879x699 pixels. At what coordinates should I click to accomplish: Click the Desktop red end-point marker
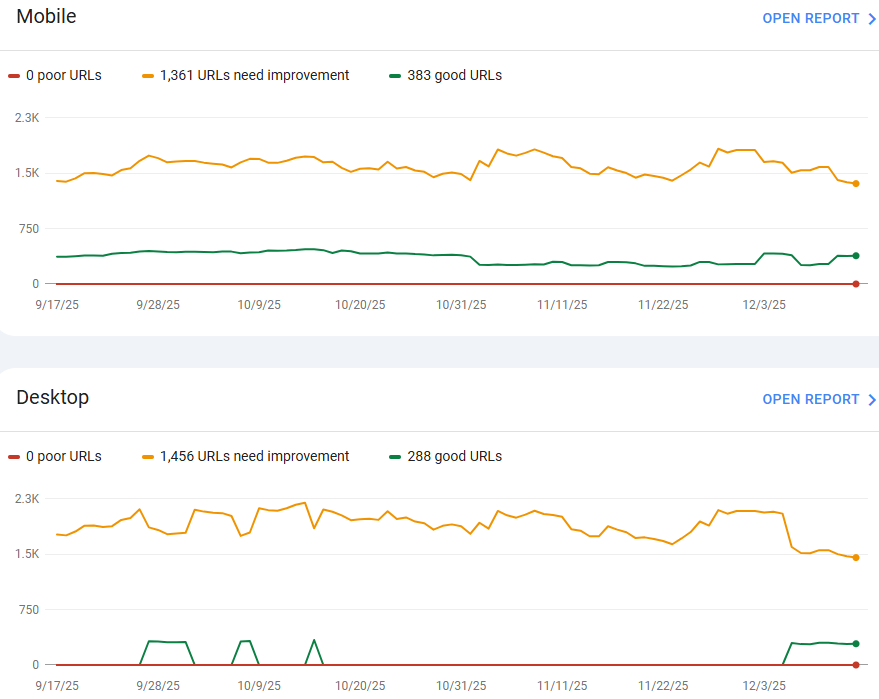pos(856,665)
